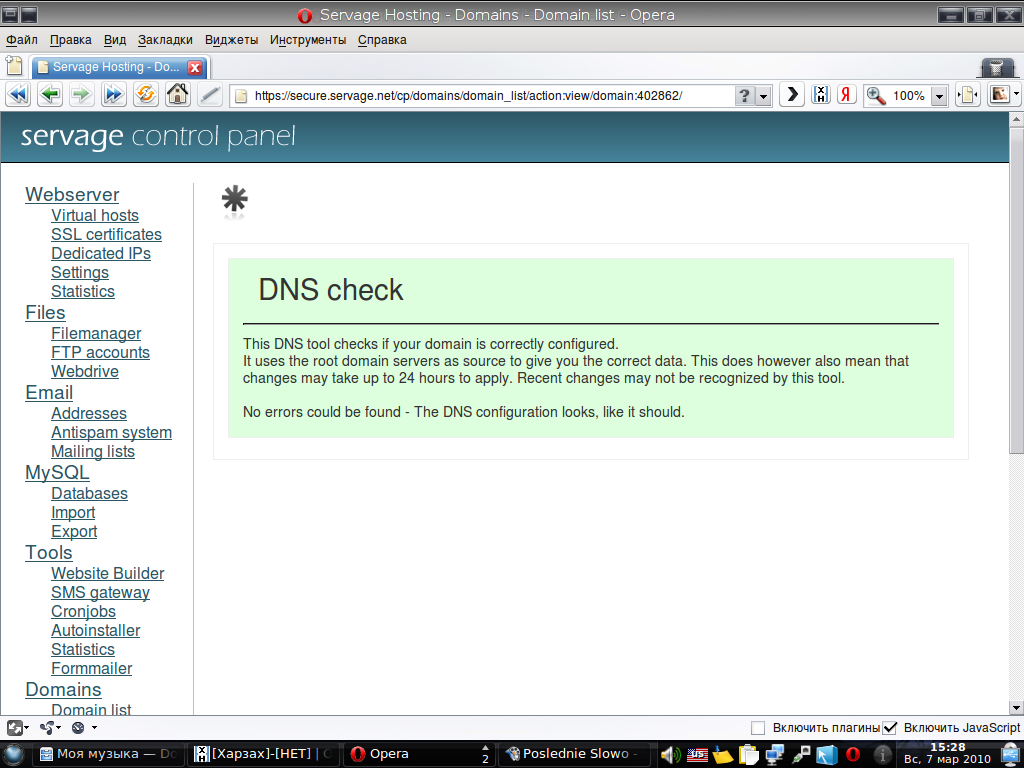The image size is (1024, 768).
Task: Click the Opera Link sync icon in status bar
Action: [x=47, y=728]
